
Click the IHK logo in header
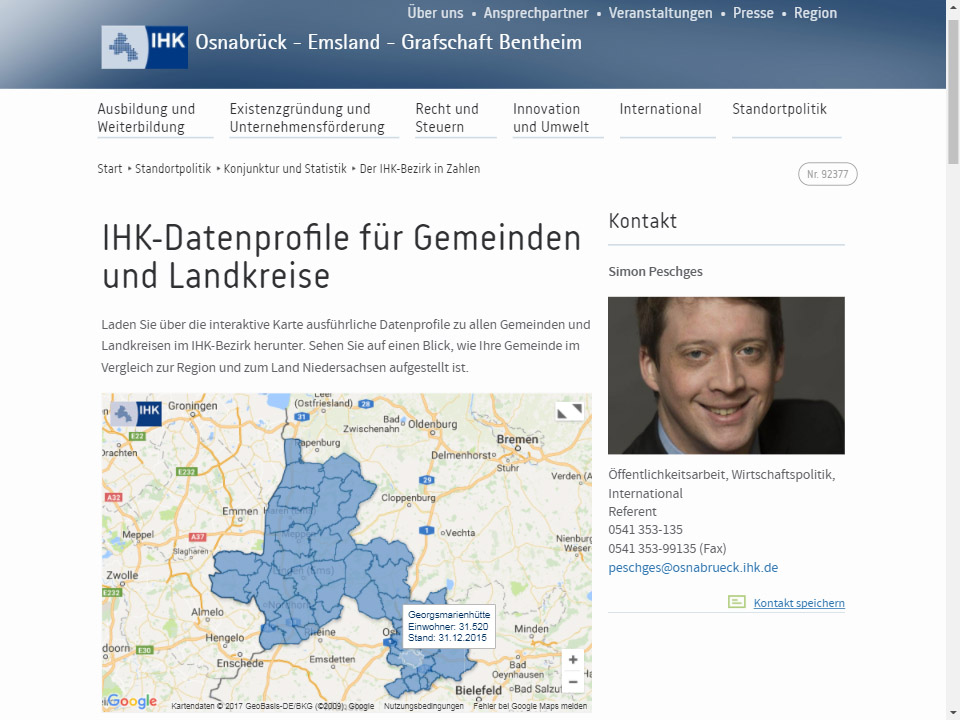[144, 47]
